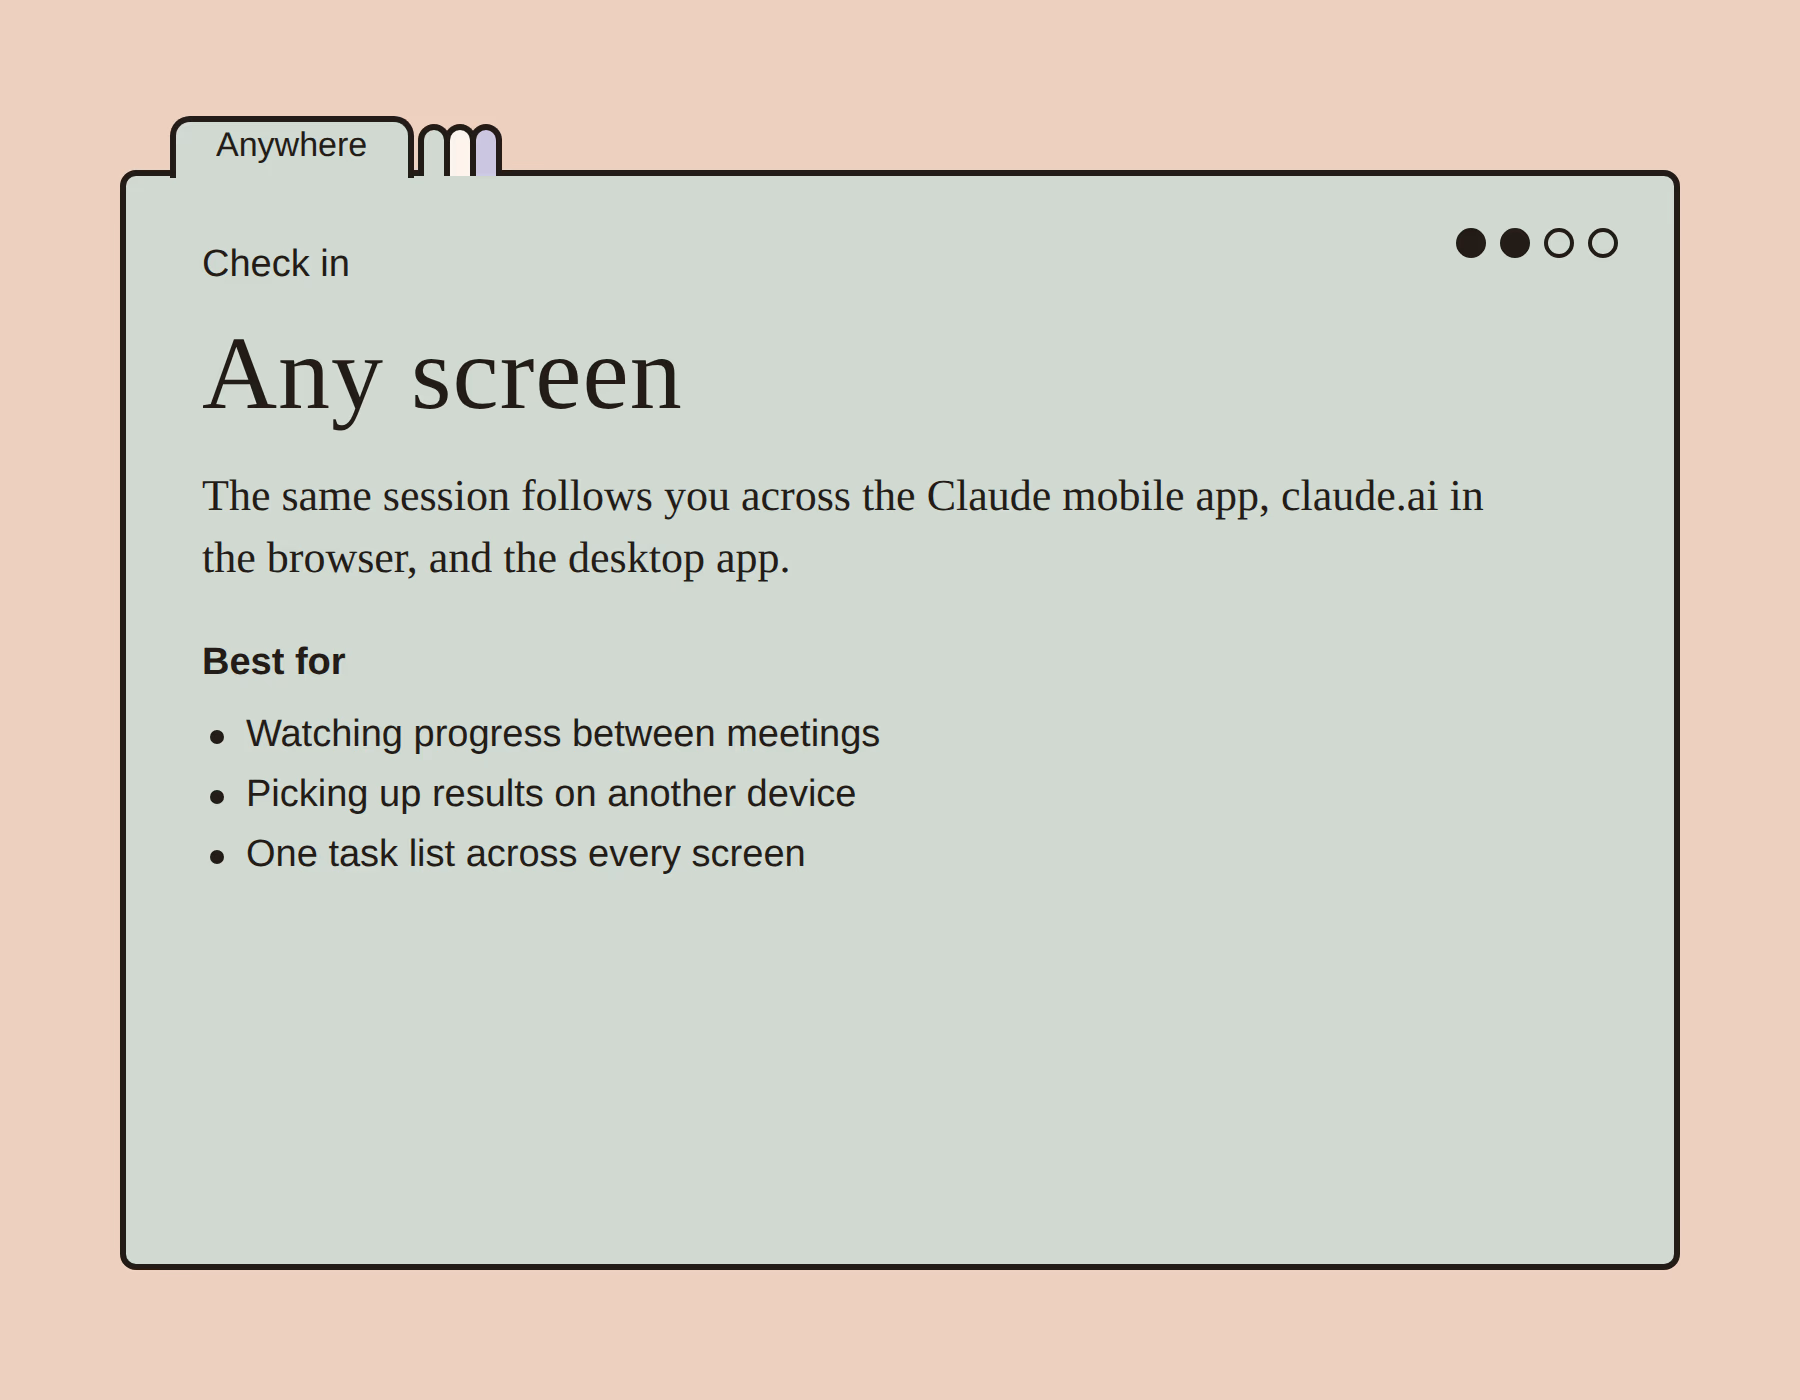Viewport: 1800px width, 1400px height.
Task: Go to the second filled pagination dot
Action: [x=1515, y=243]
